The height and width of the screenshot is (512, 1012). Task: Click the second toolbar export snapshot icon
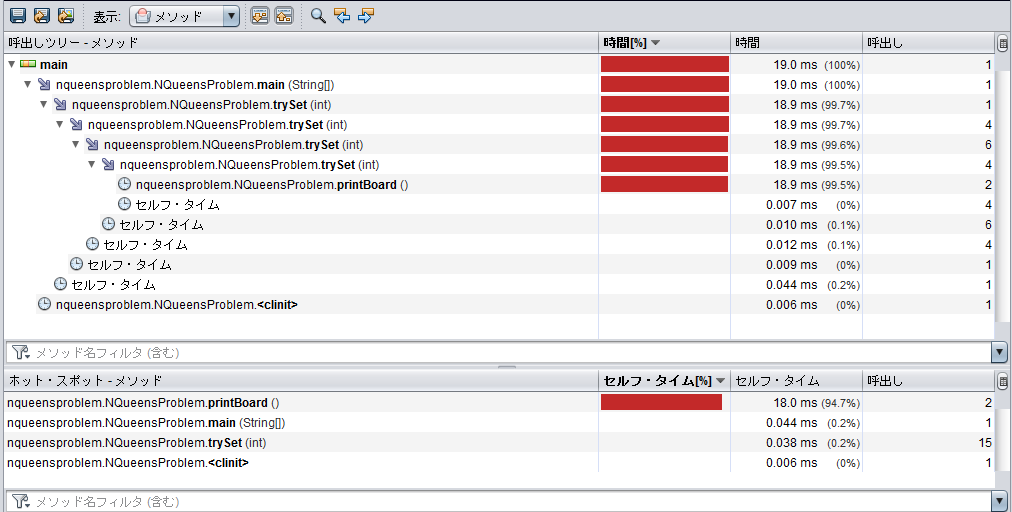coord(41,16)
